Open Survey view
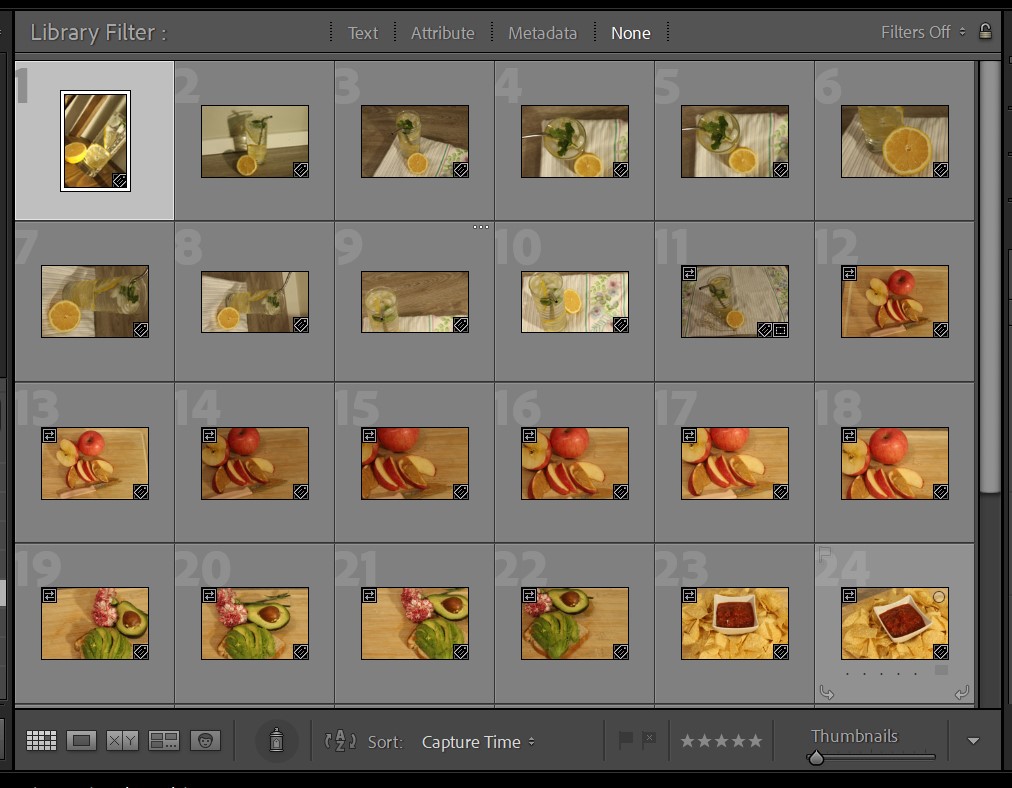This screenshot has width=1012, height=788. [x=163, y=741]
